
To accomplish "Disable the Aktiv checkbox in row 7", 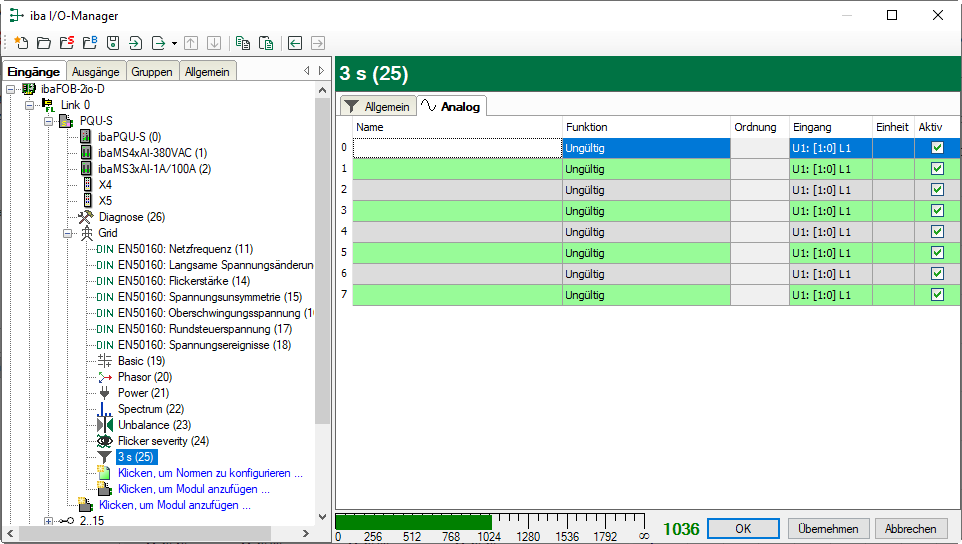I will click(x=937, y=294).
